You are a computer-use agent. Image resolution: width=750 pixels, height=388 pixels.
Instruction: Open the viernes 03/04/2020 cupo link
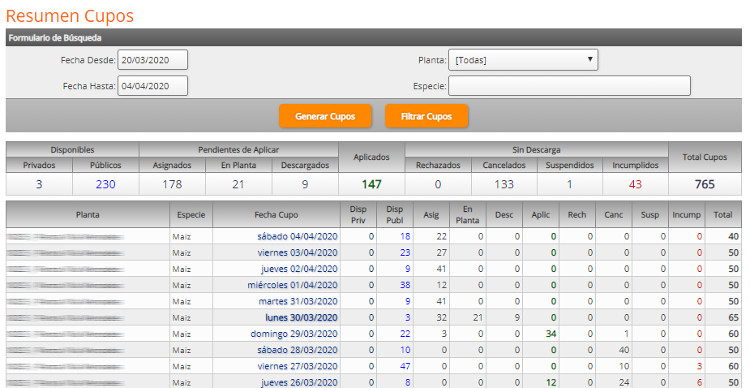coord(297,253)
